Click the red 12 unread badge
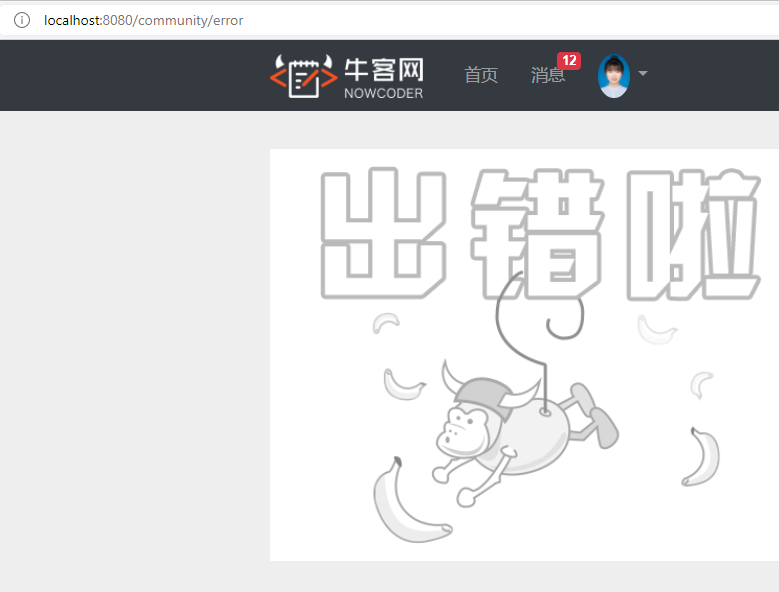The image size is (779, 592). [569, 61]
